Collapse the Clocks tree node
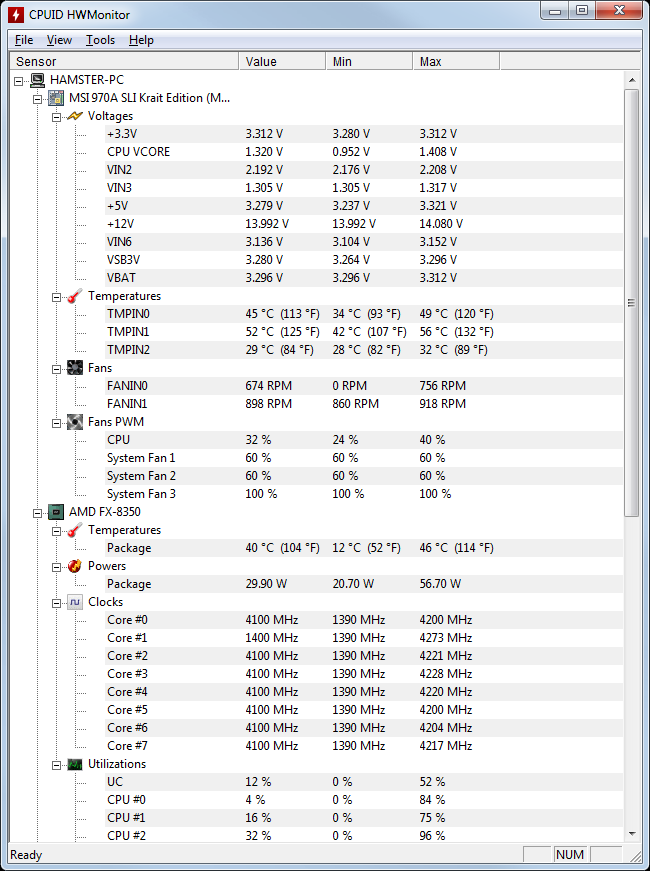The width and height of the screenshot is (650, 871). (x=57, y=602)
